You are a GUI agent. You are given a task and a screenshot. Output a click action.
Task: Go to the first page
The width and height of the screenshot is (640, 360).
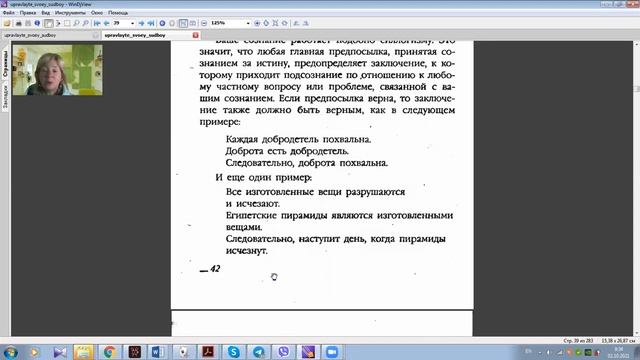[x=97, y=23]
